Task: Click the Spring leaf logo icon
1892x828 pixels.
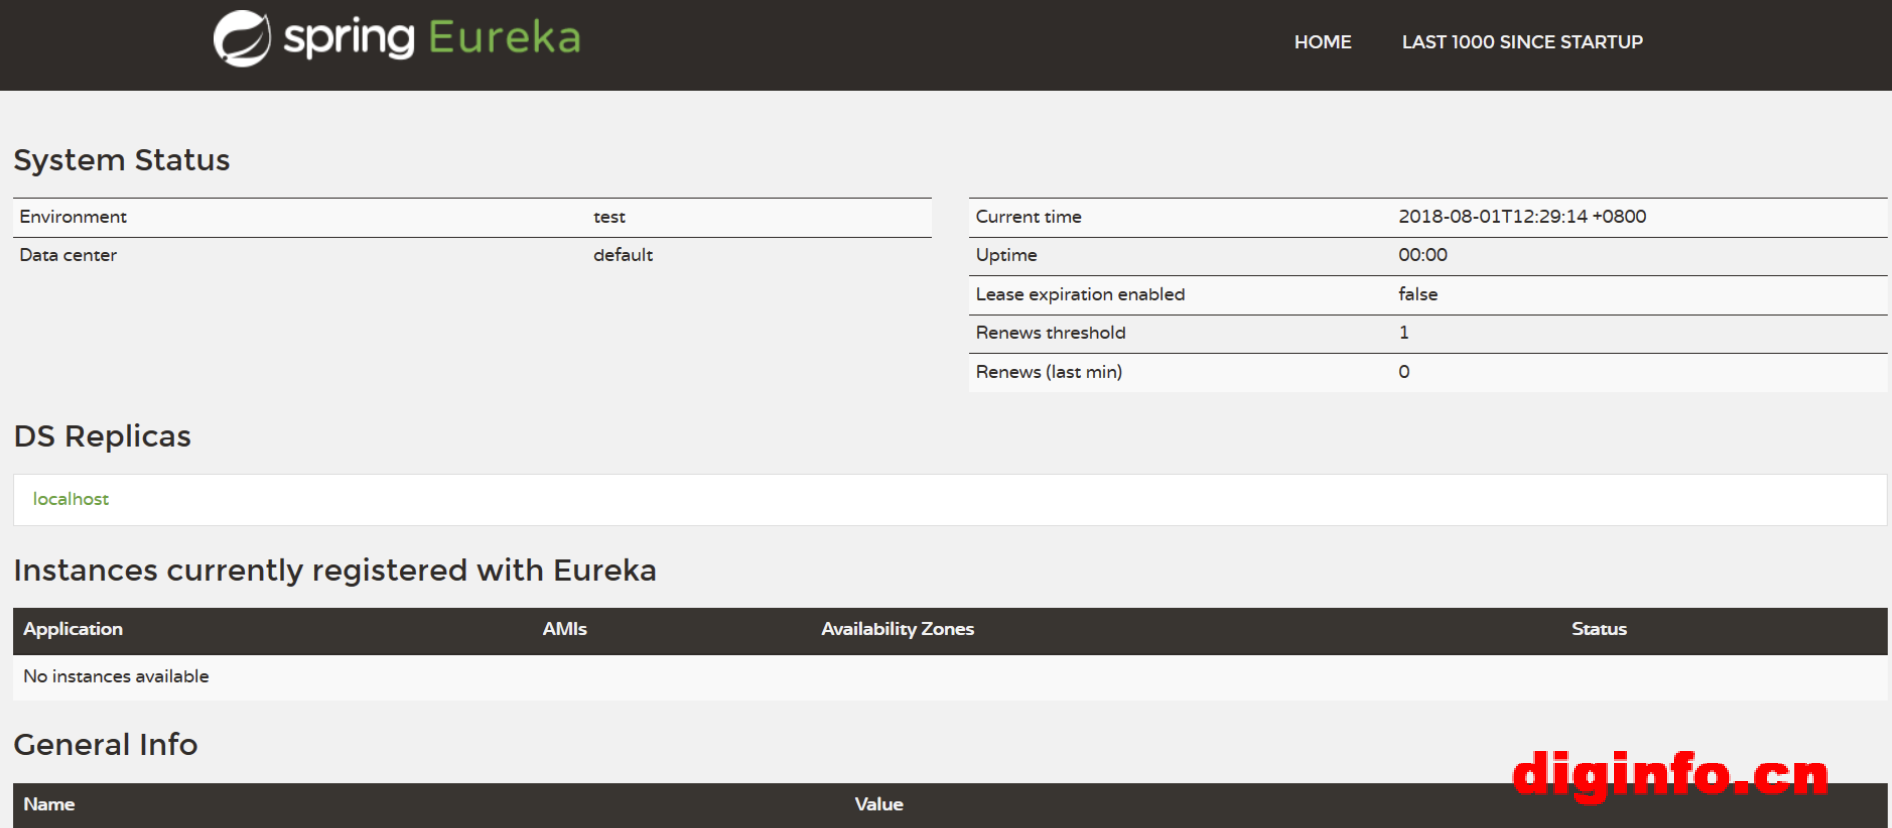Action: pos(241,39)
